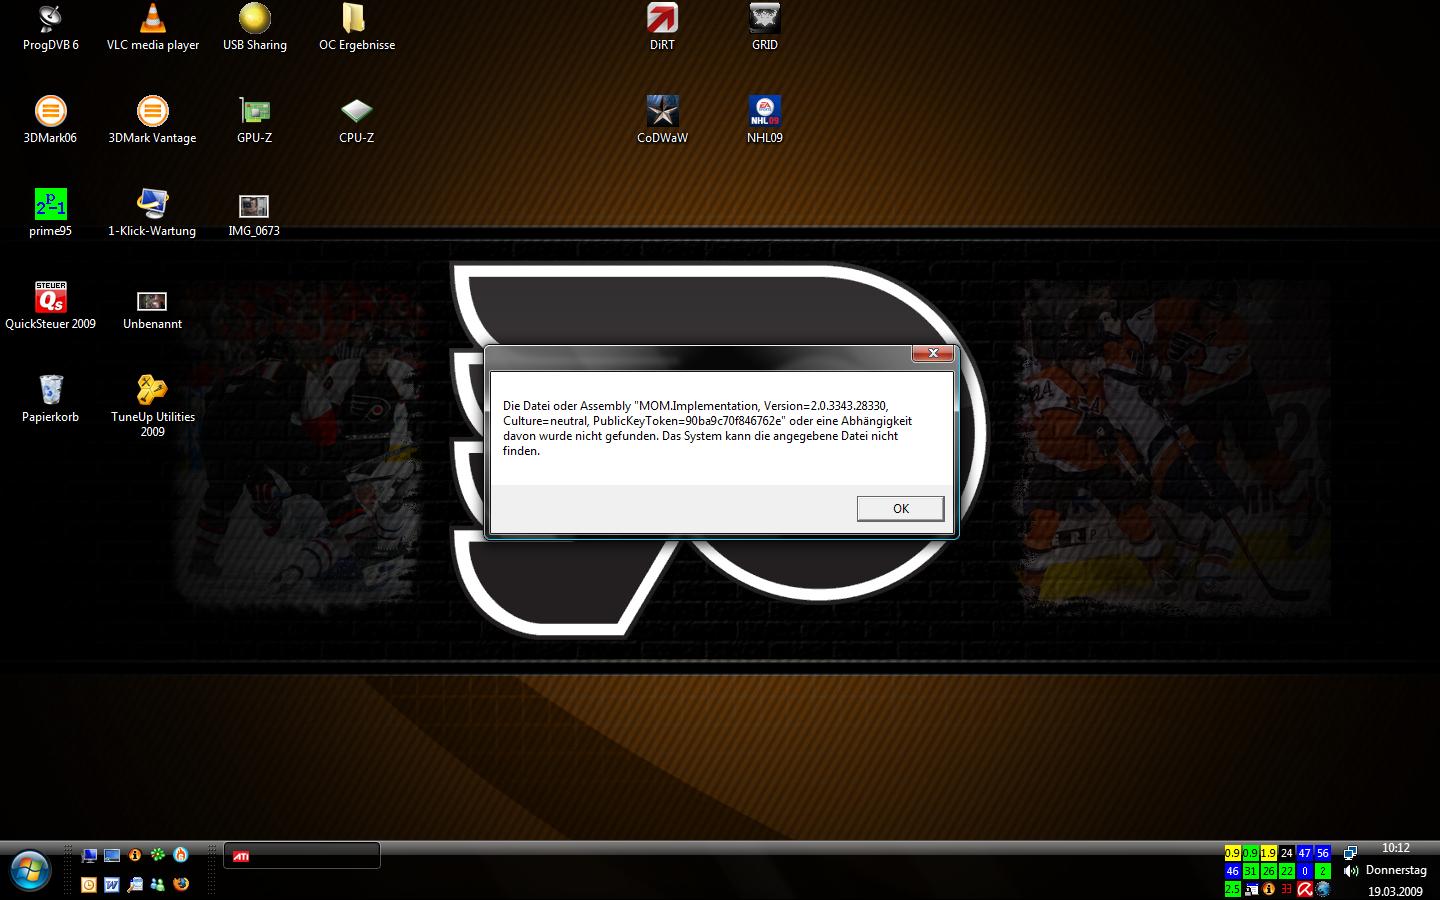Click the taskbar clock showing 10:12
The width and height of the screenshot is (1440, 900).
(1396, 848)
